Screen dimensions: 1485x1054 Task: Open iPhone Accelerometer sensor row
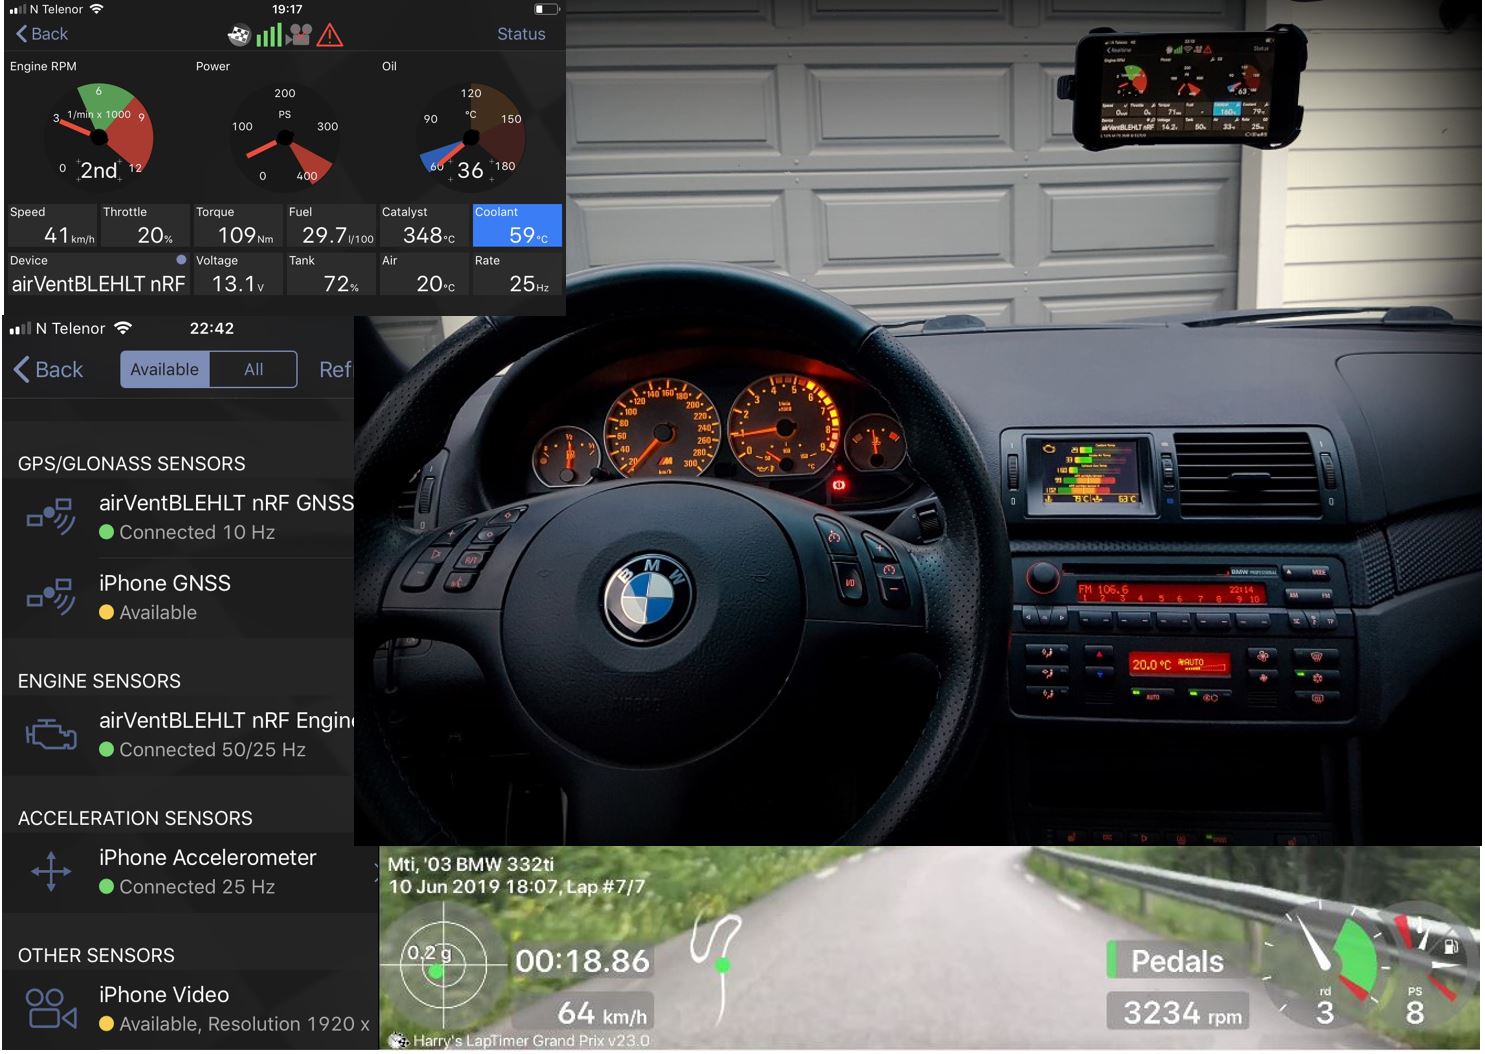190,872
